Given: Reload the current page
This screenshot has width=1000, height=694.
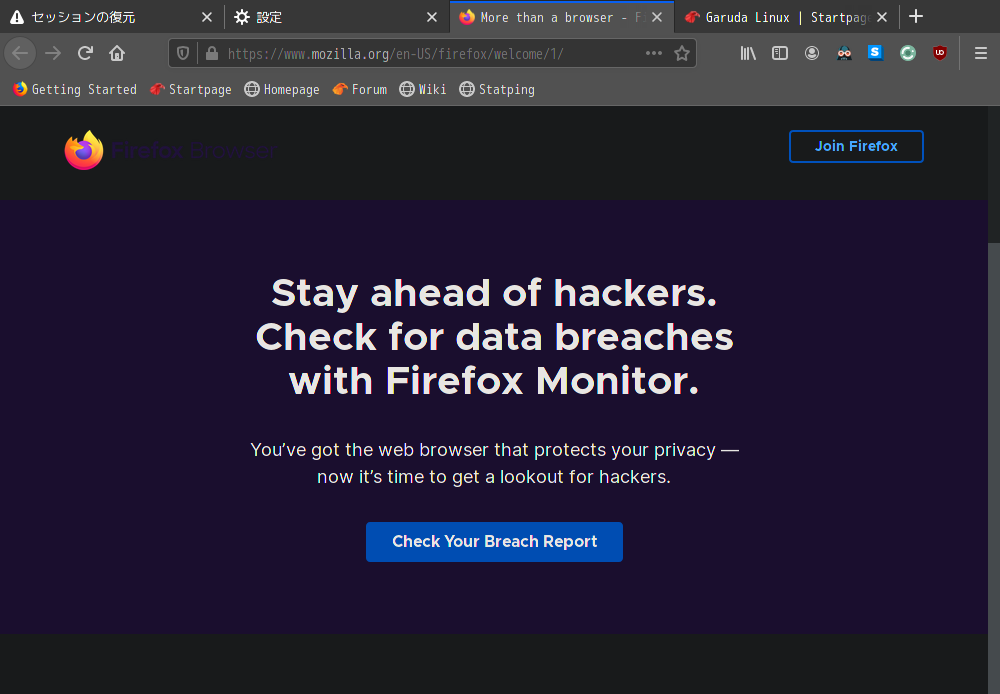Looking at the screenshot, I should click(x=85, y=53).
